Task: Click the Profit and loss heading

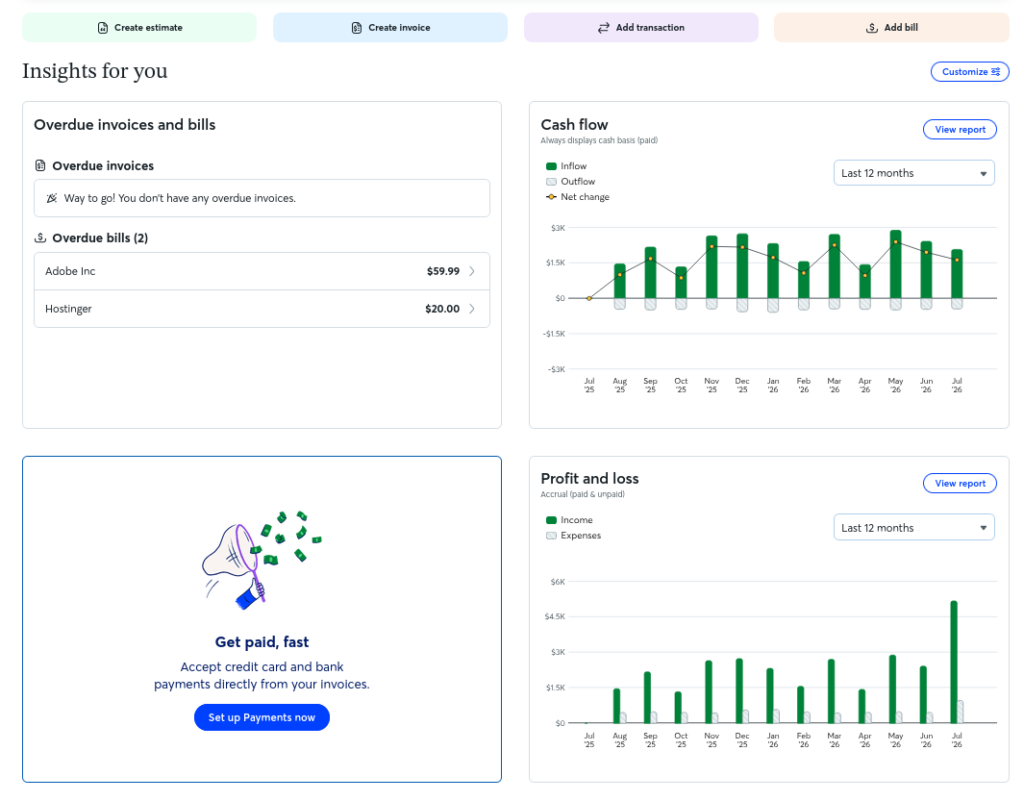Action: [590, 479]
